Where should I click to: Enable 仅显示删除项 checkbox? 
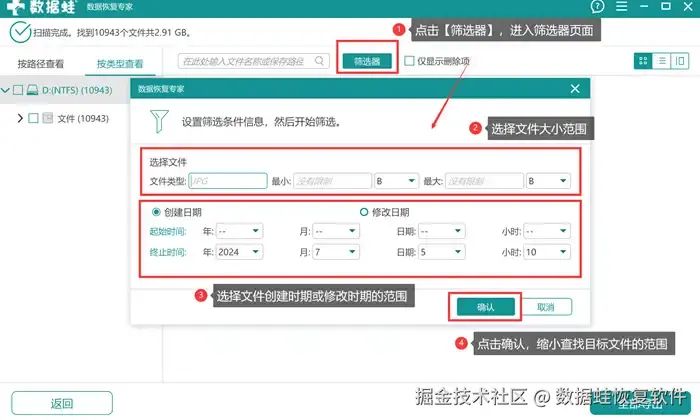[409, 61]
